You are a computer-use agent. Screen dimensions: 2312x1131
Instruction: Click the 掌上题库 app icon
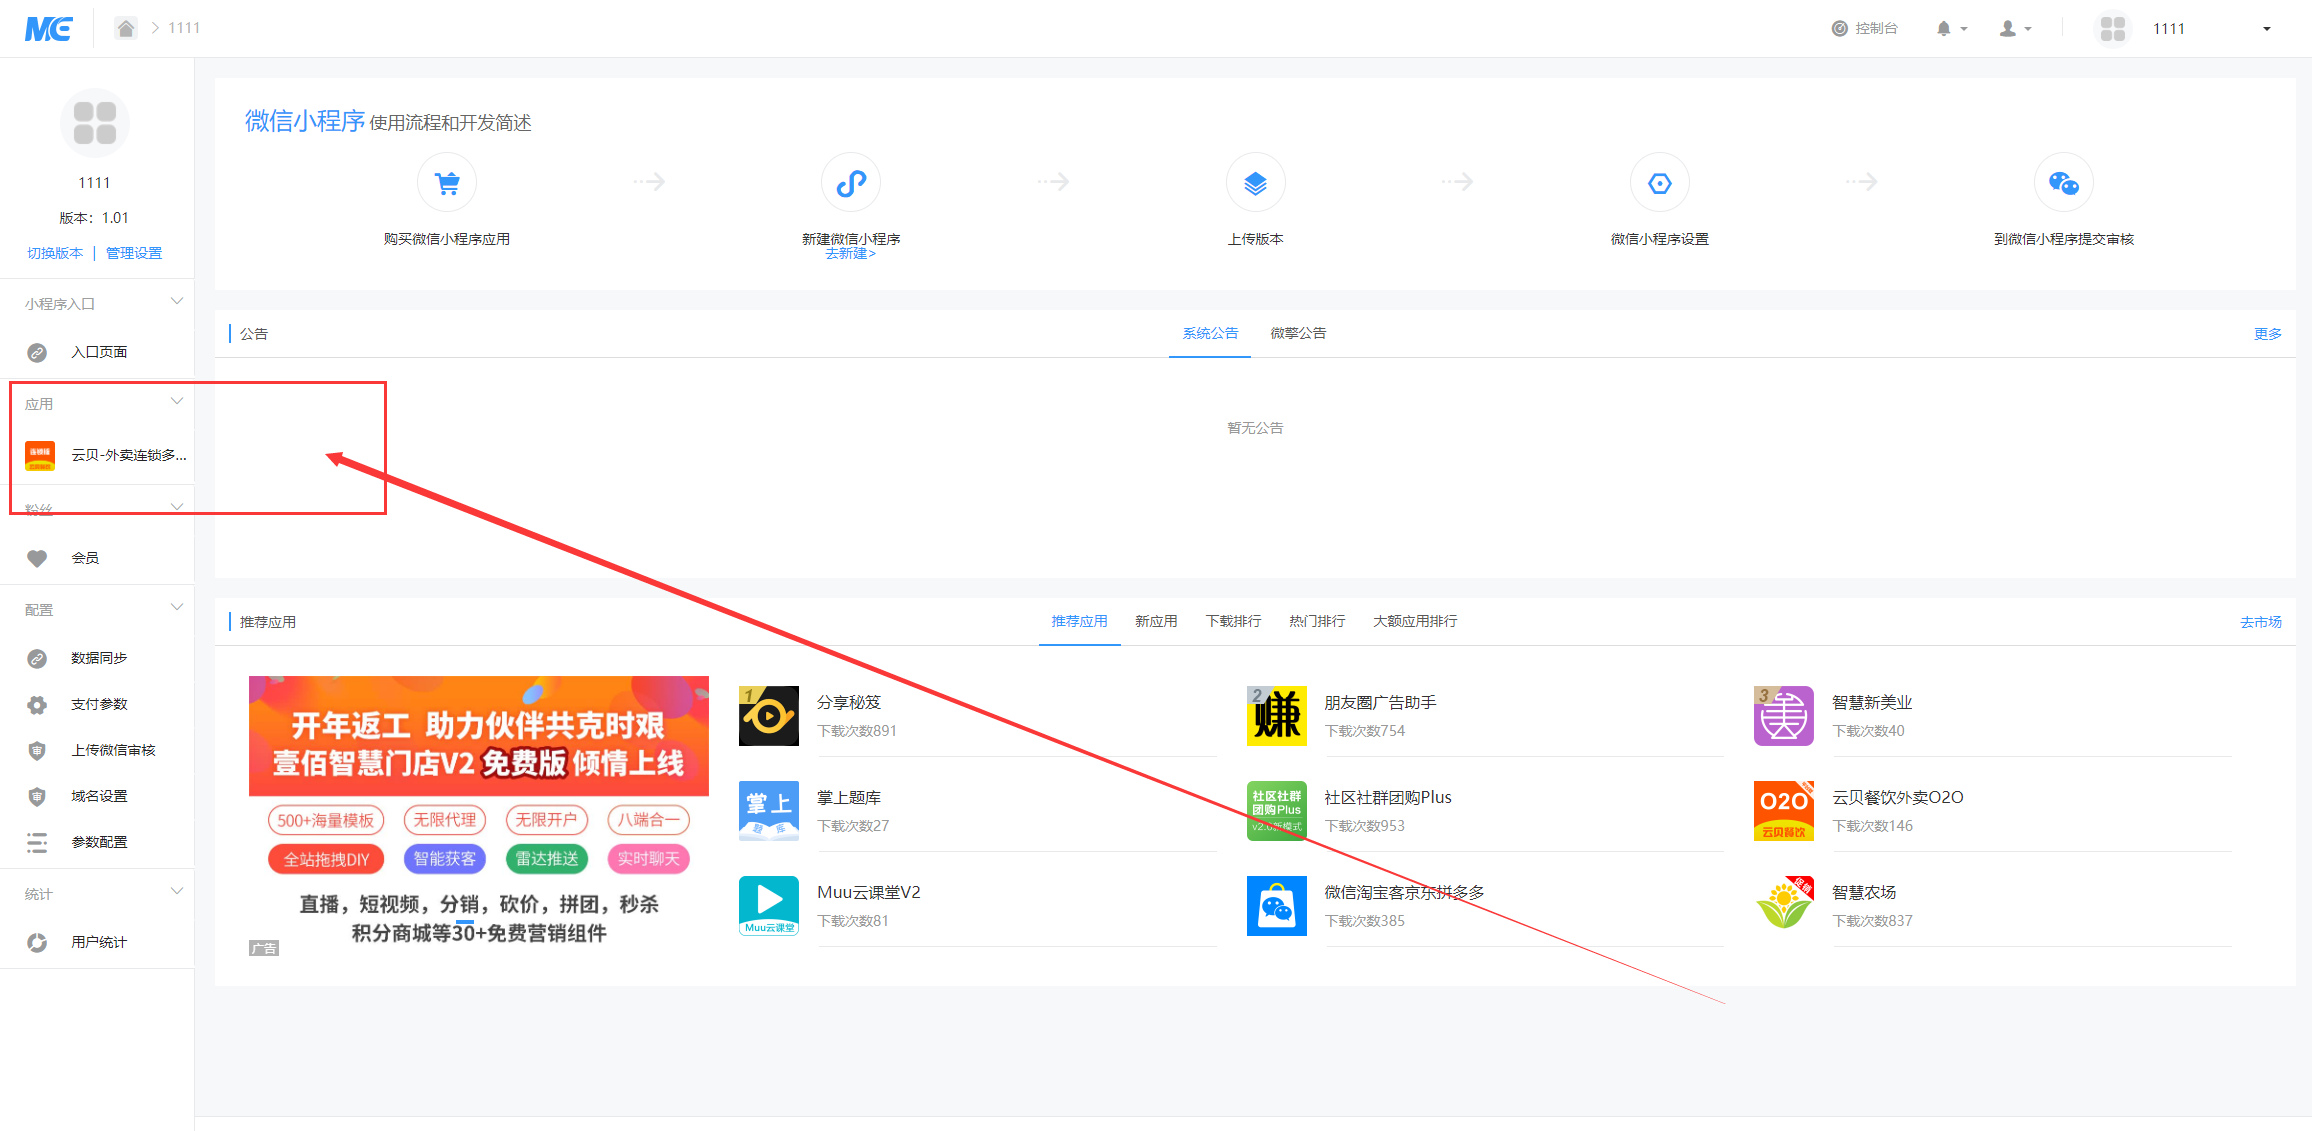point(769,811)
